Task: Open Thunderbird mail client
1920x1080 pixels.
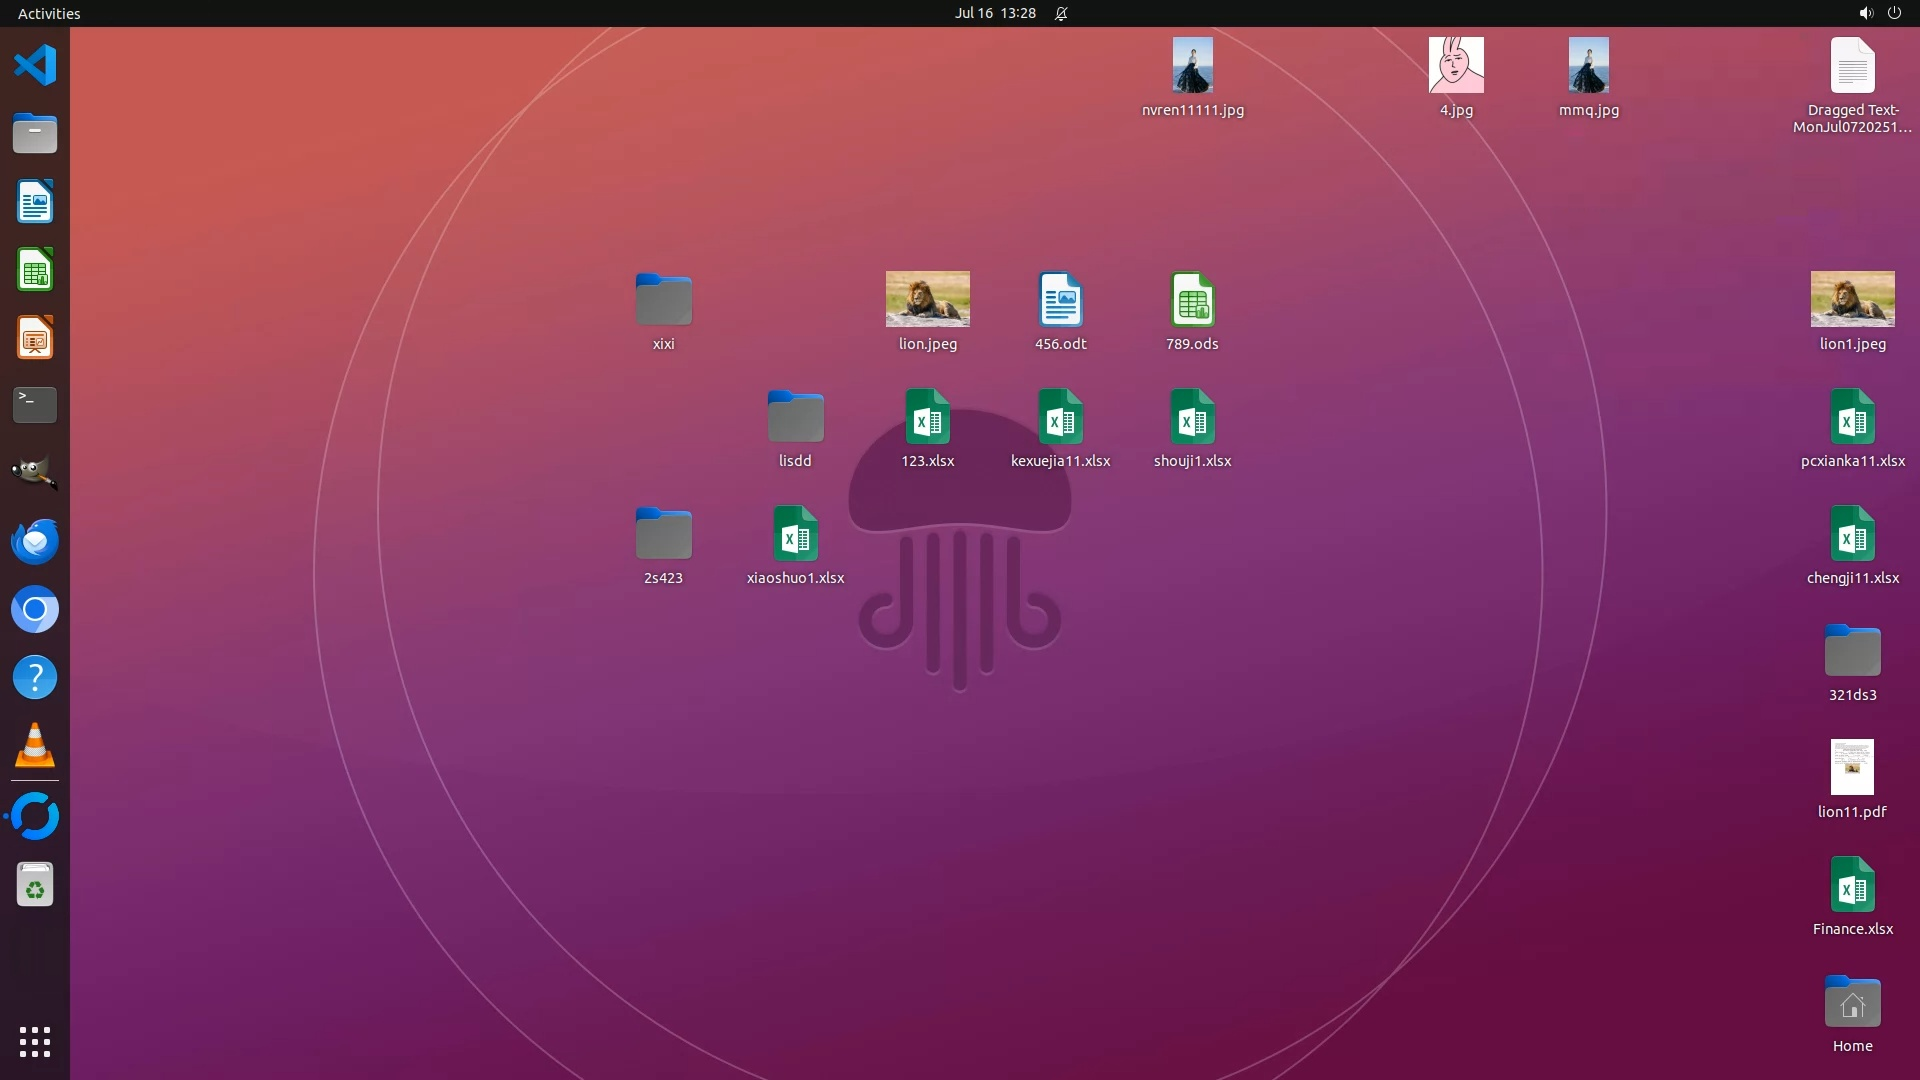Action: pyautogui.click(x=35, y=541)
